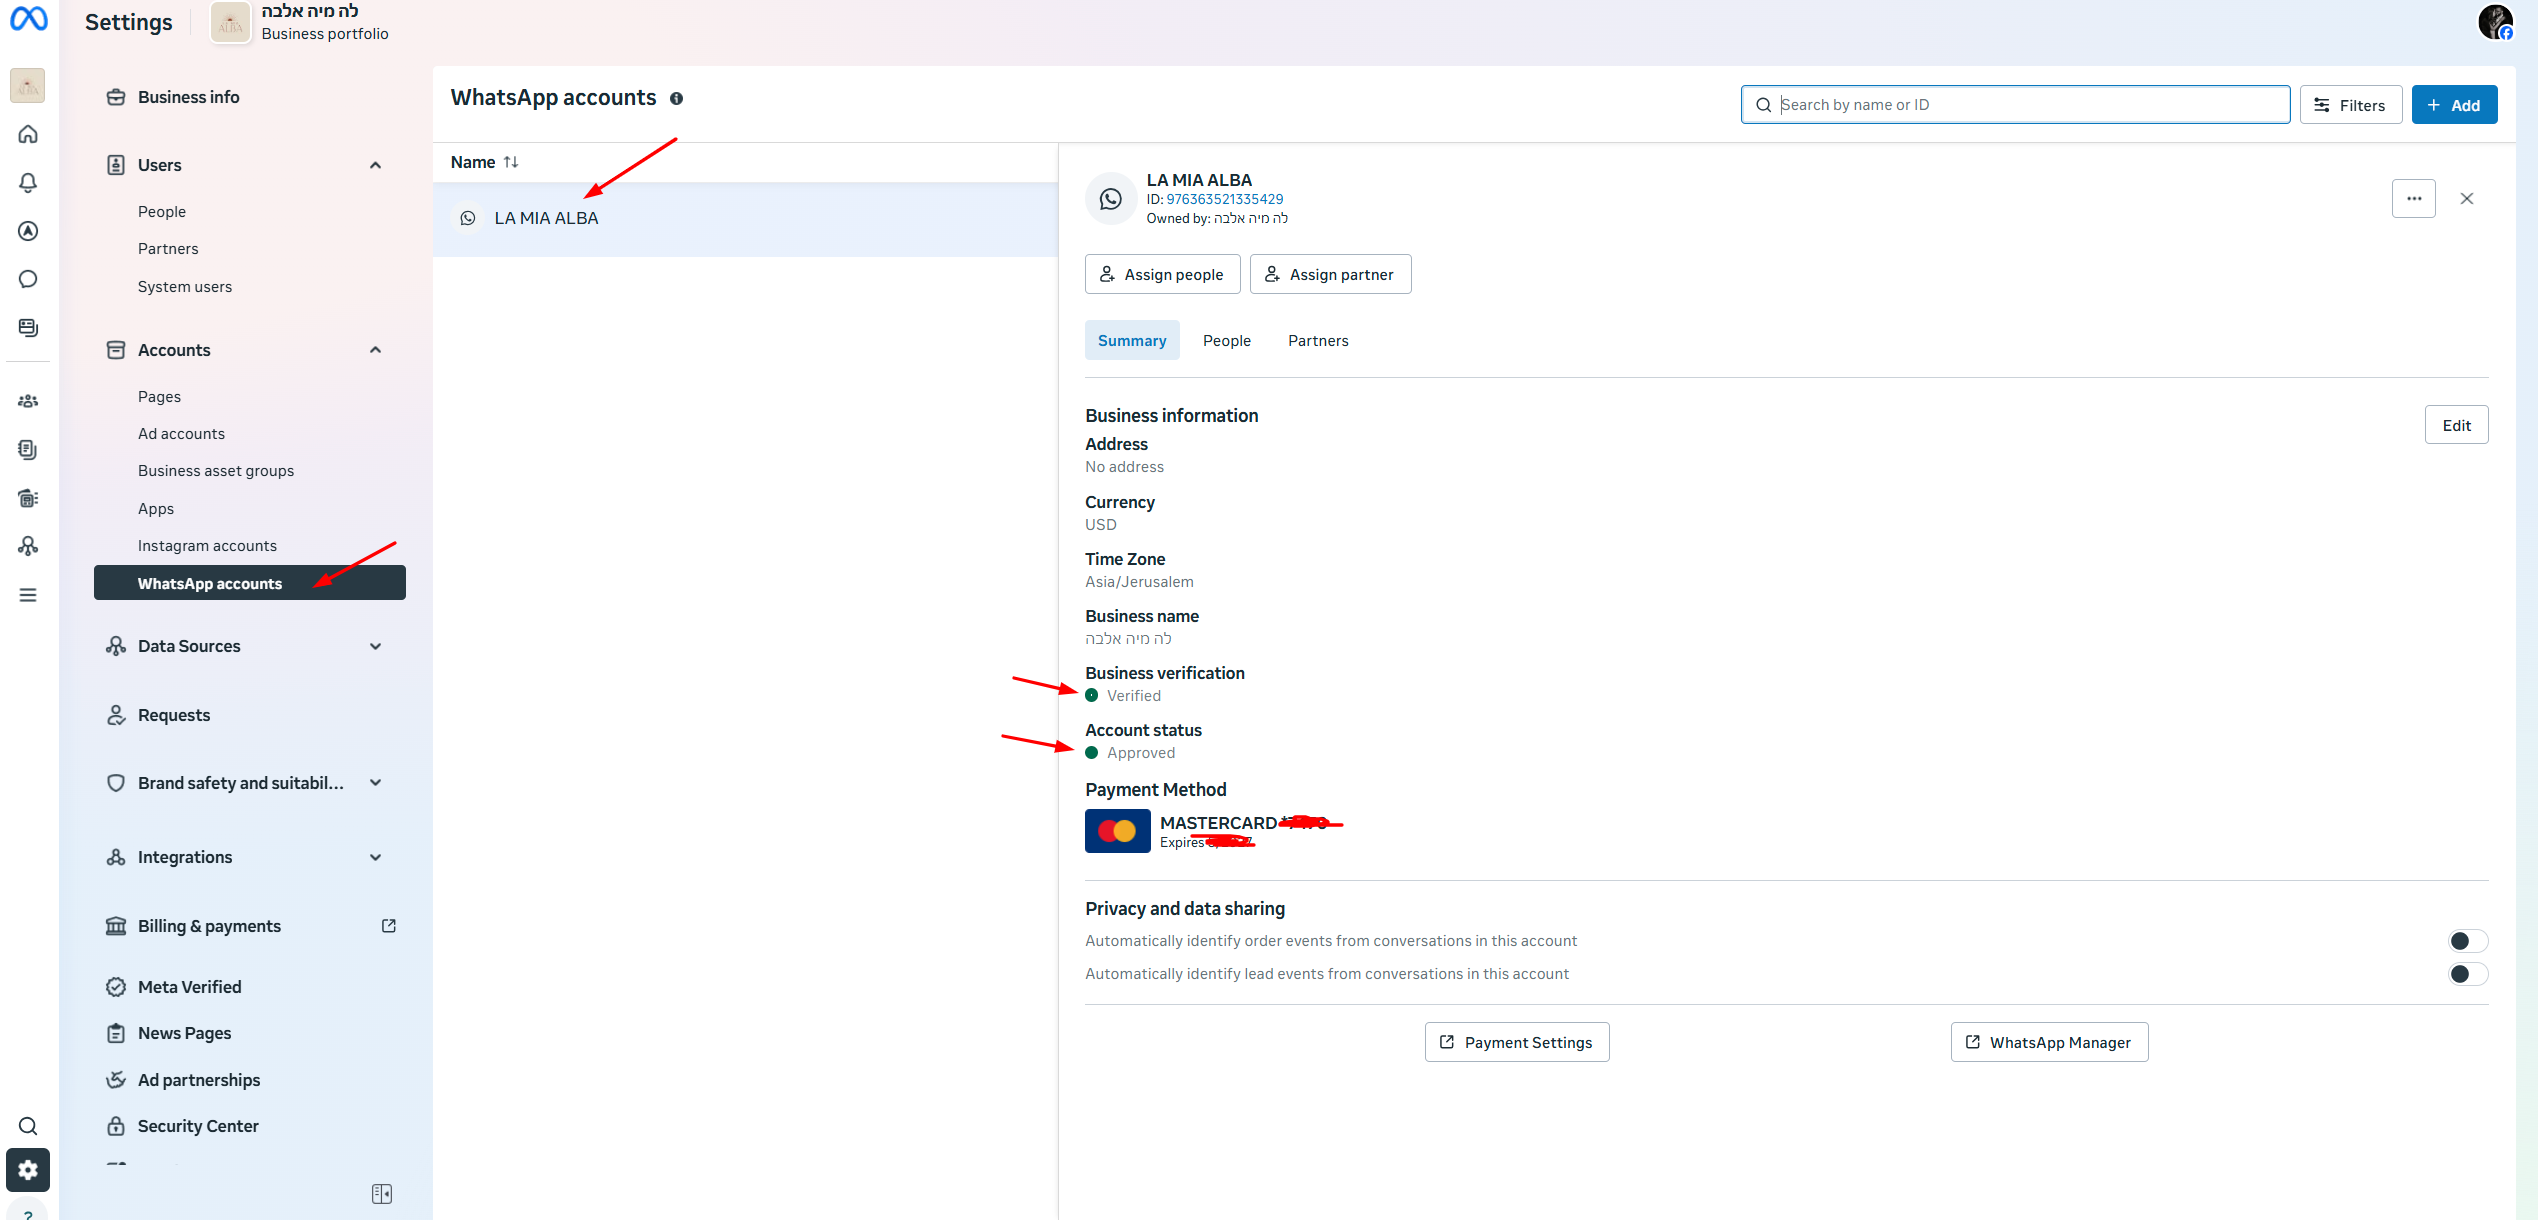Open Security Center in settings menu

click(x=198, y=1126)
